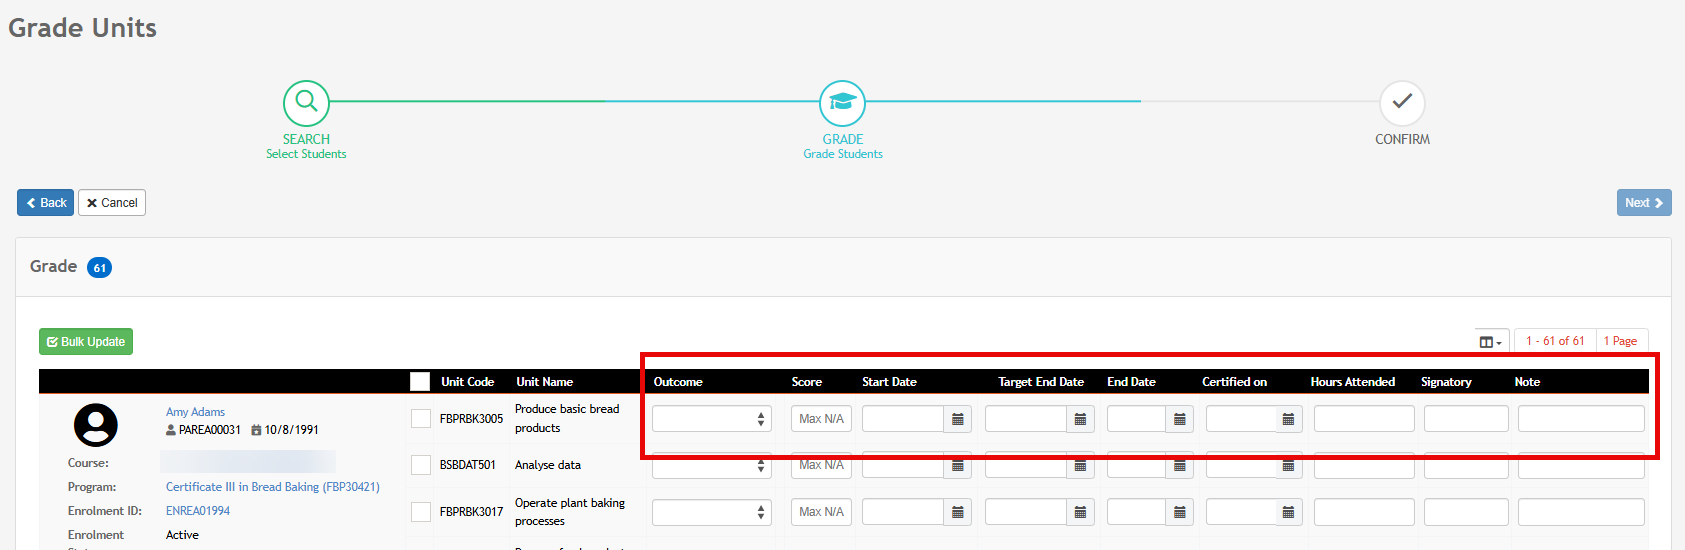The image size is (1685, 550).
Task: Open Target End Date calendar for FBPRBK3005
Action: pos(1080,419)
